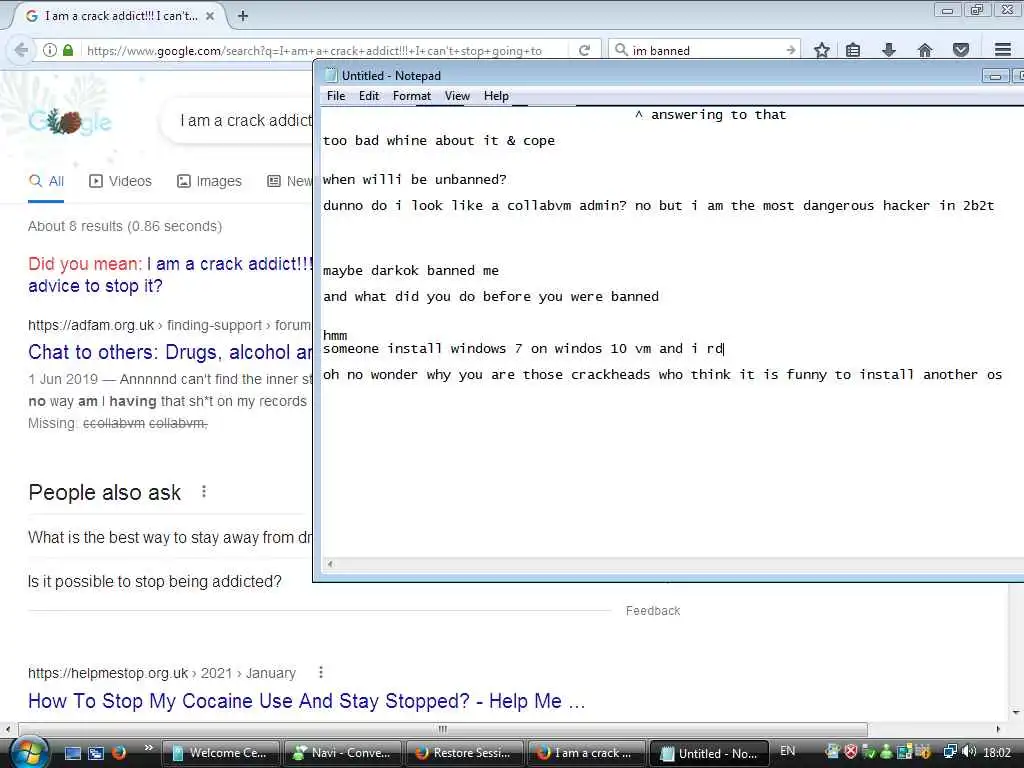Select the All search tab

(x=46, y=182)
